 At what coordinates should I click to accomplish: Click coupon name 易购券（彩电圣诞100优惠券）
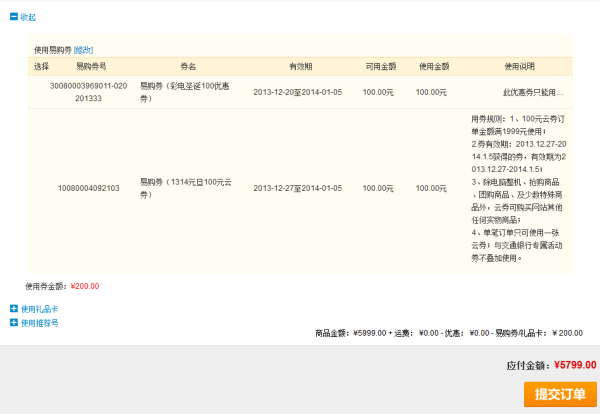184,92
